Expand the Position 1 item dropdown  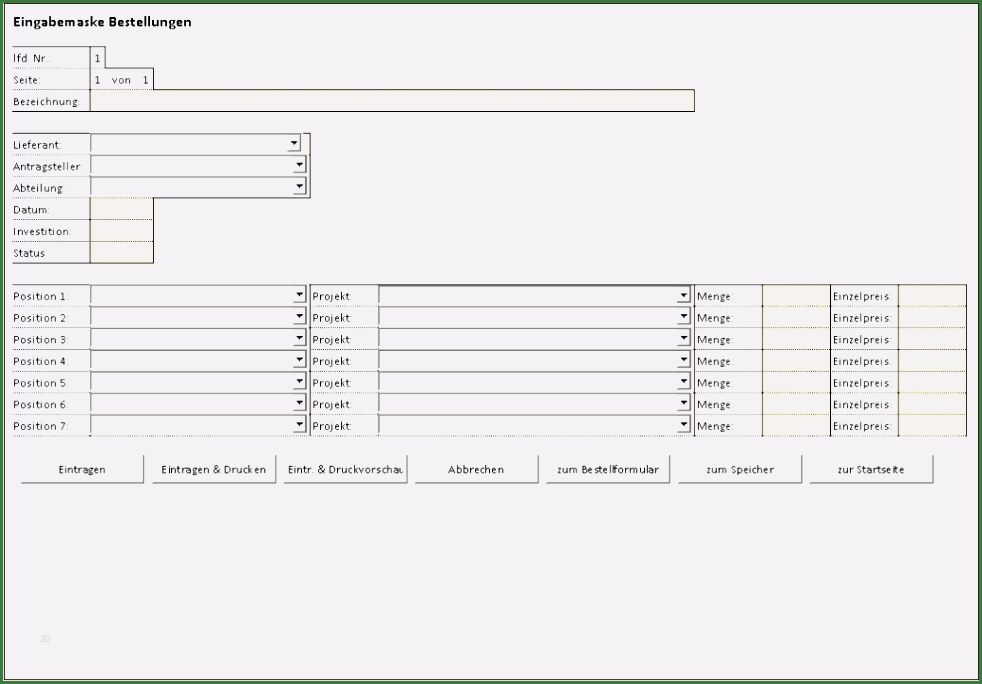tap(299, 296)
